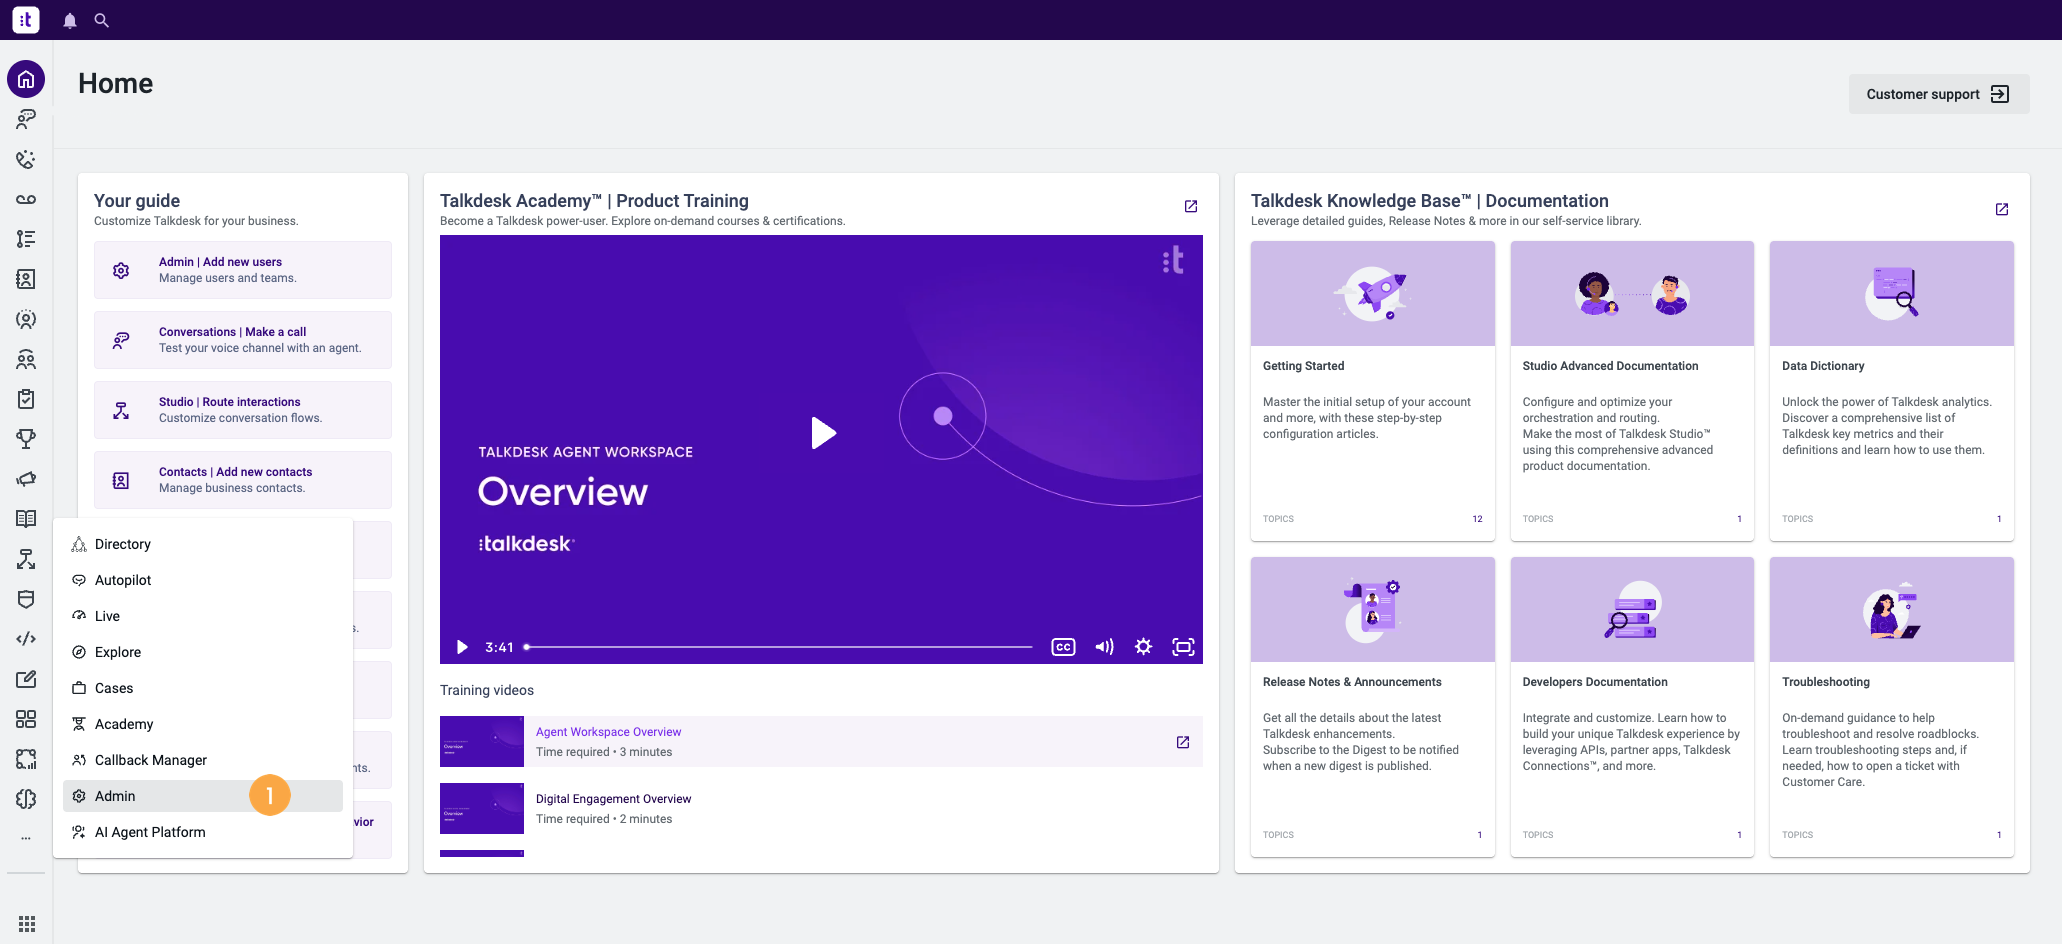Click the Agent Workspace Overview video thumbnail

482,742
